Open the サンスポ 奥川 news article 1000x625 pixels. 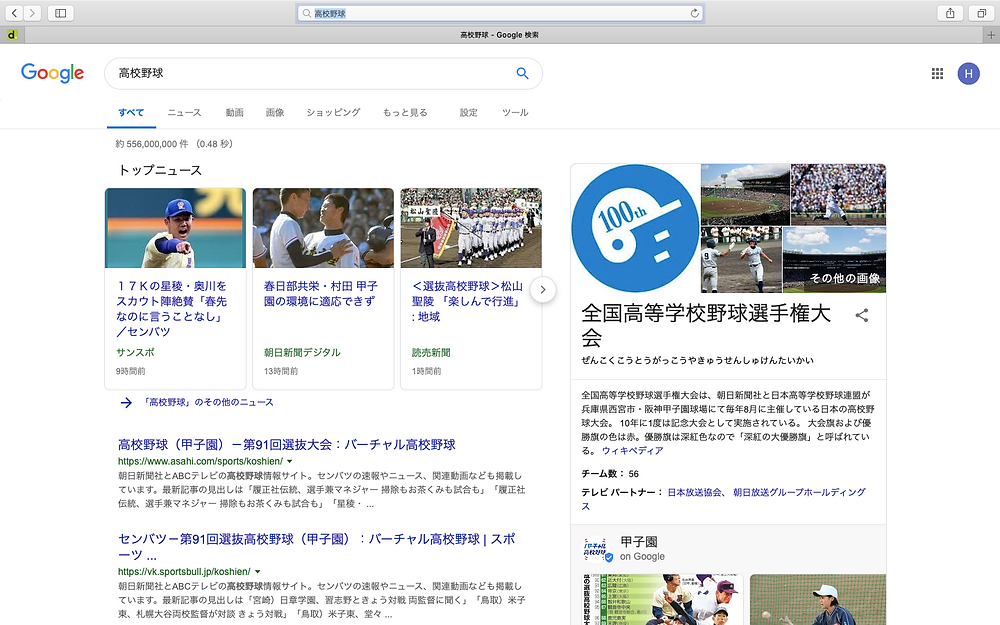click(x=172, y=309)
